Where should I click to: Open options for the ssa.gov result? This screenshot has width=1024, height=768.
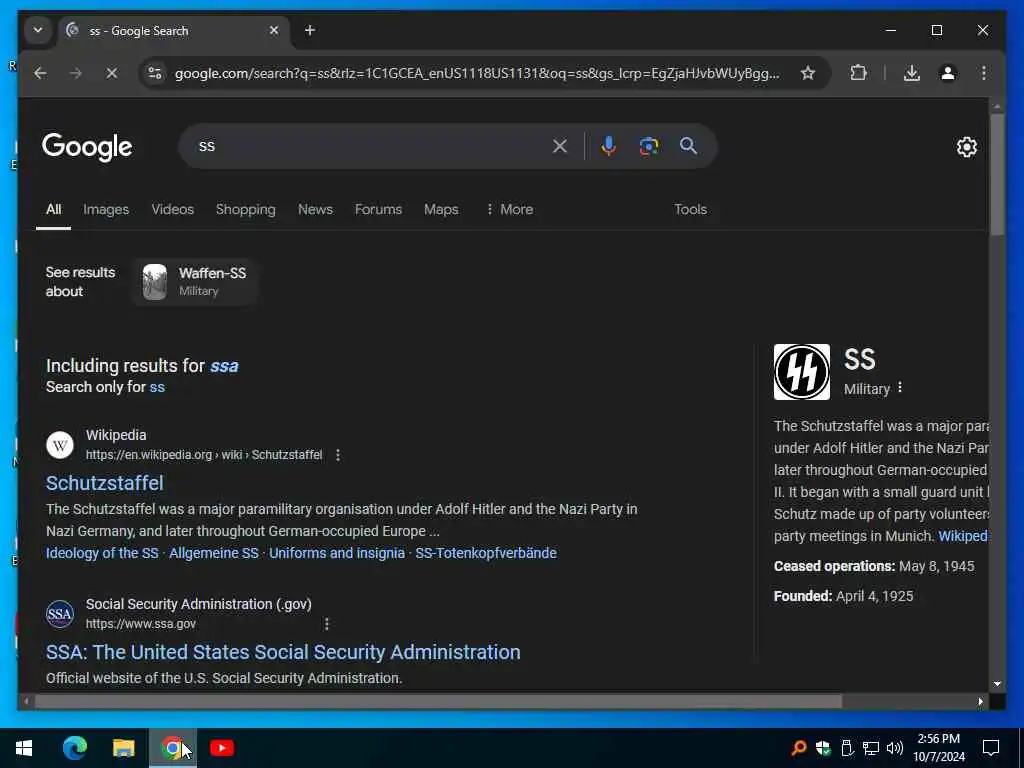tap(327, 624)
